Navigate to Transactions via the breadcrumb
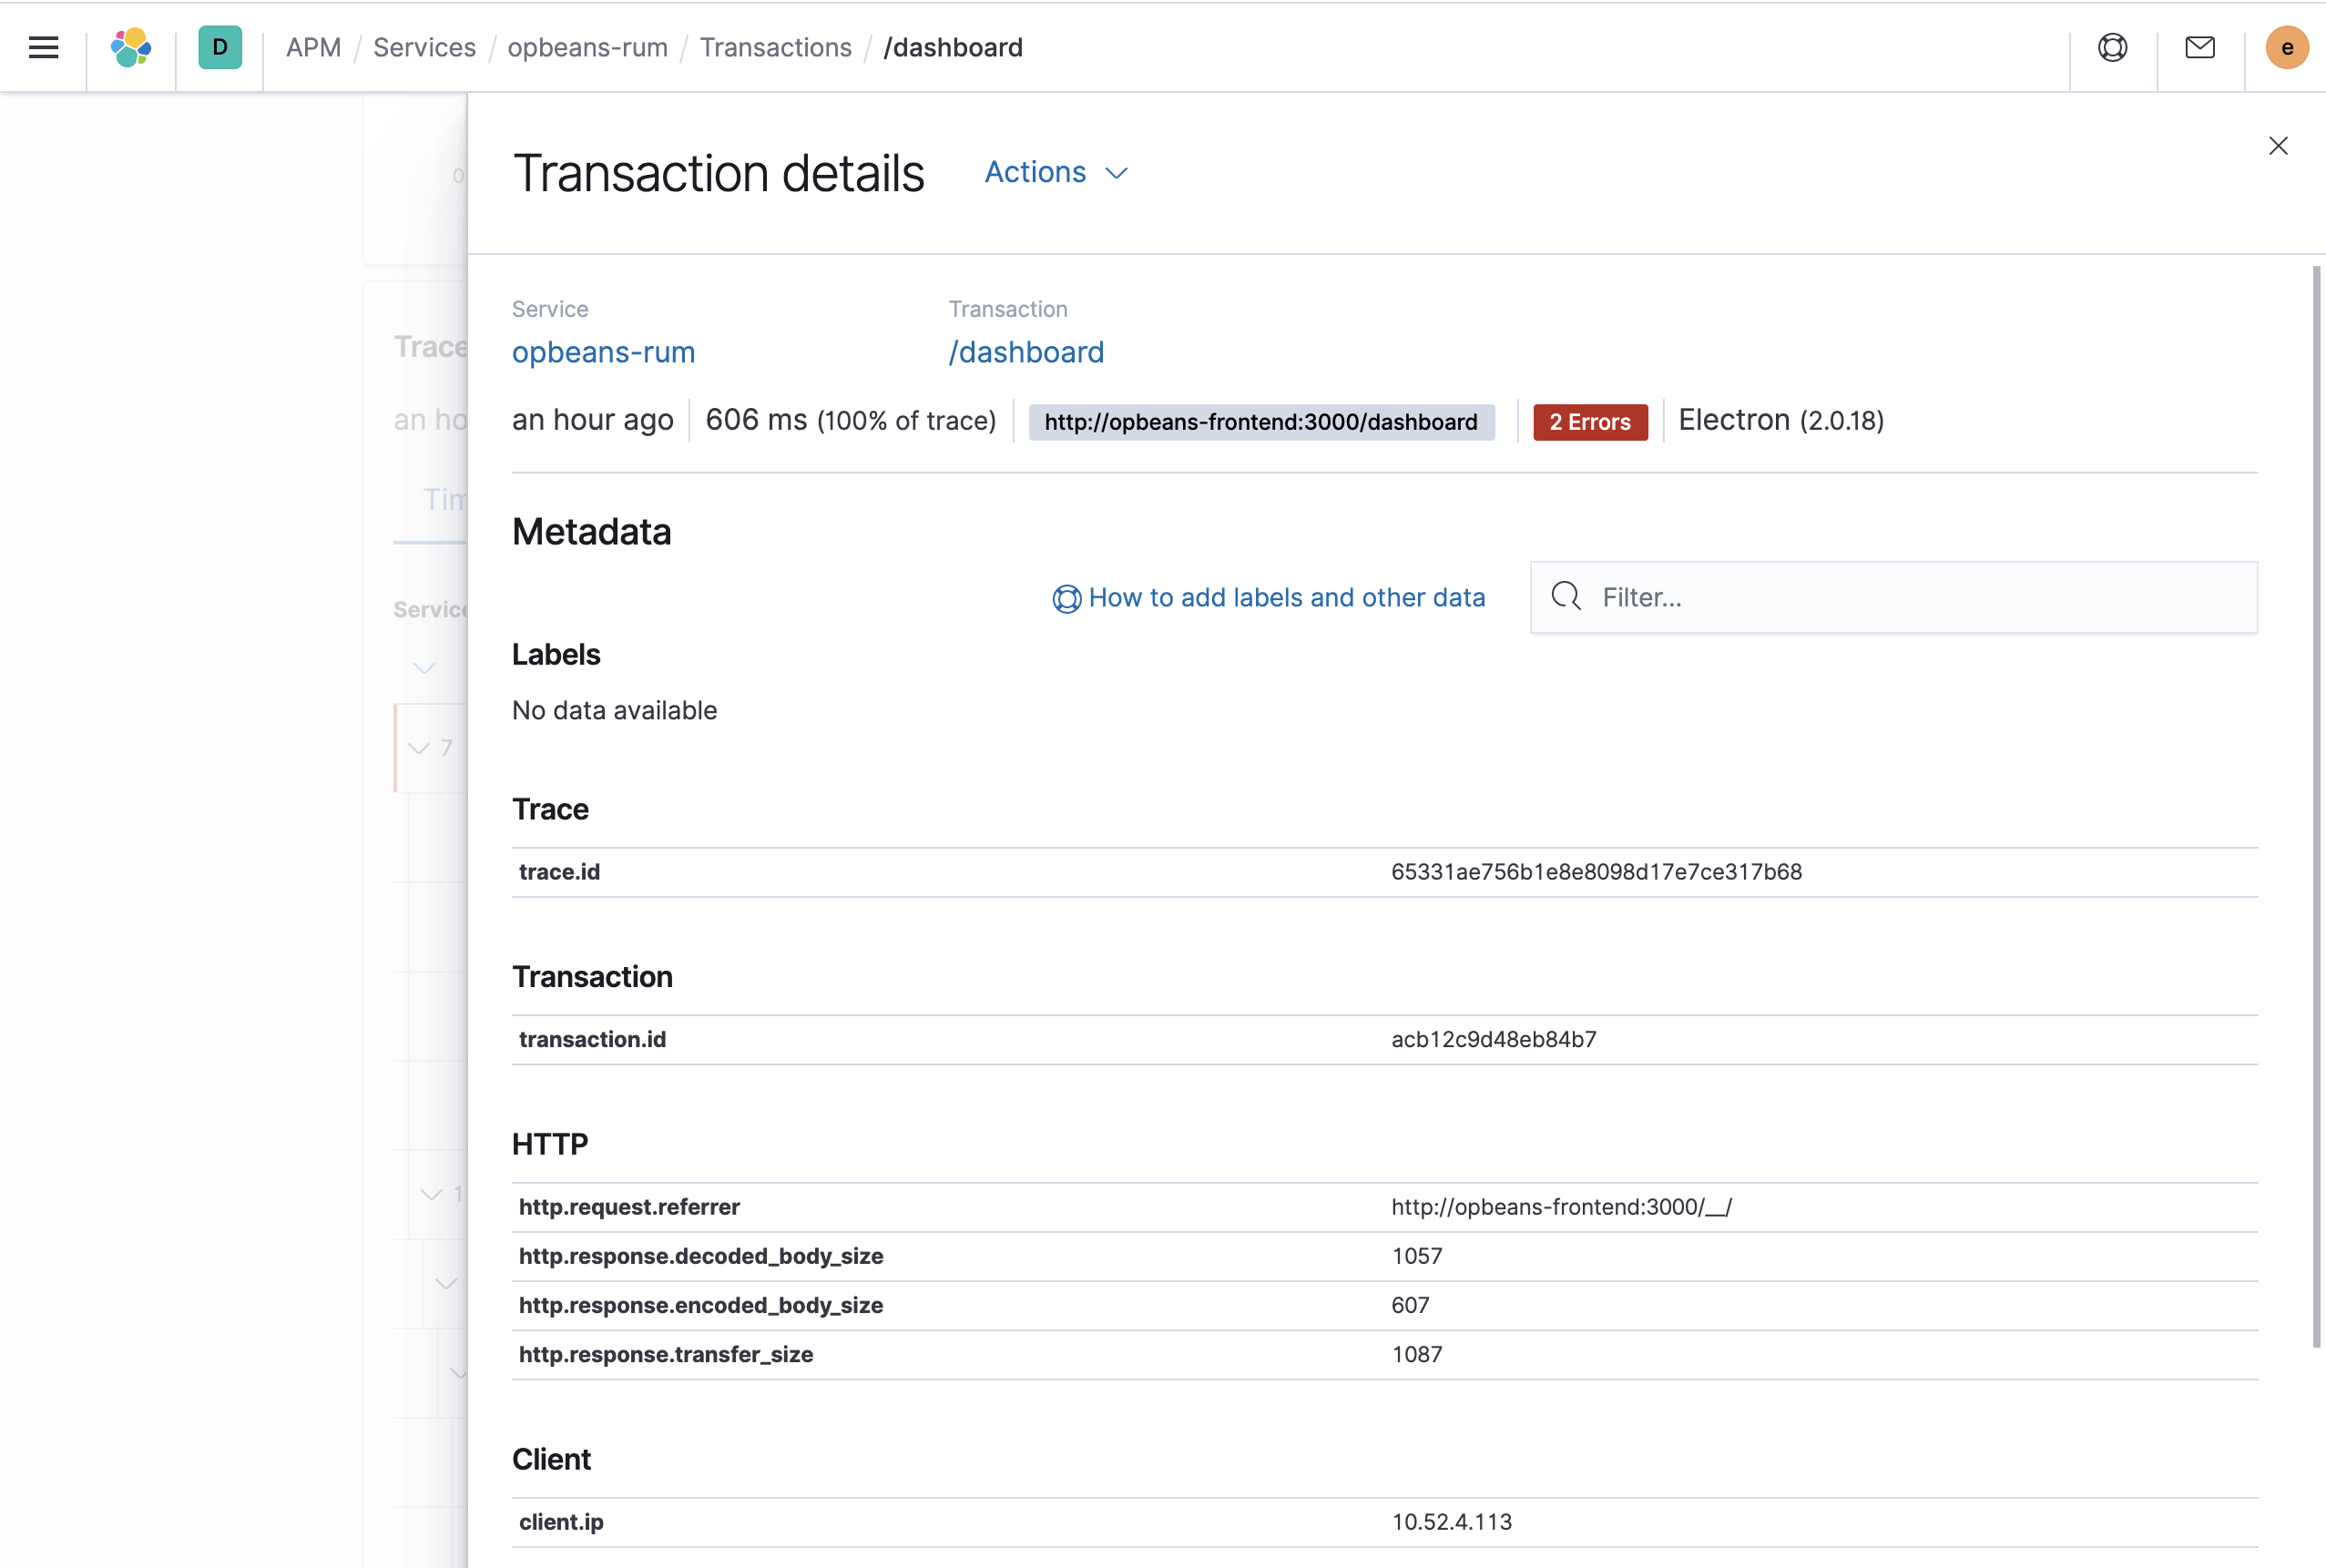 776,47
